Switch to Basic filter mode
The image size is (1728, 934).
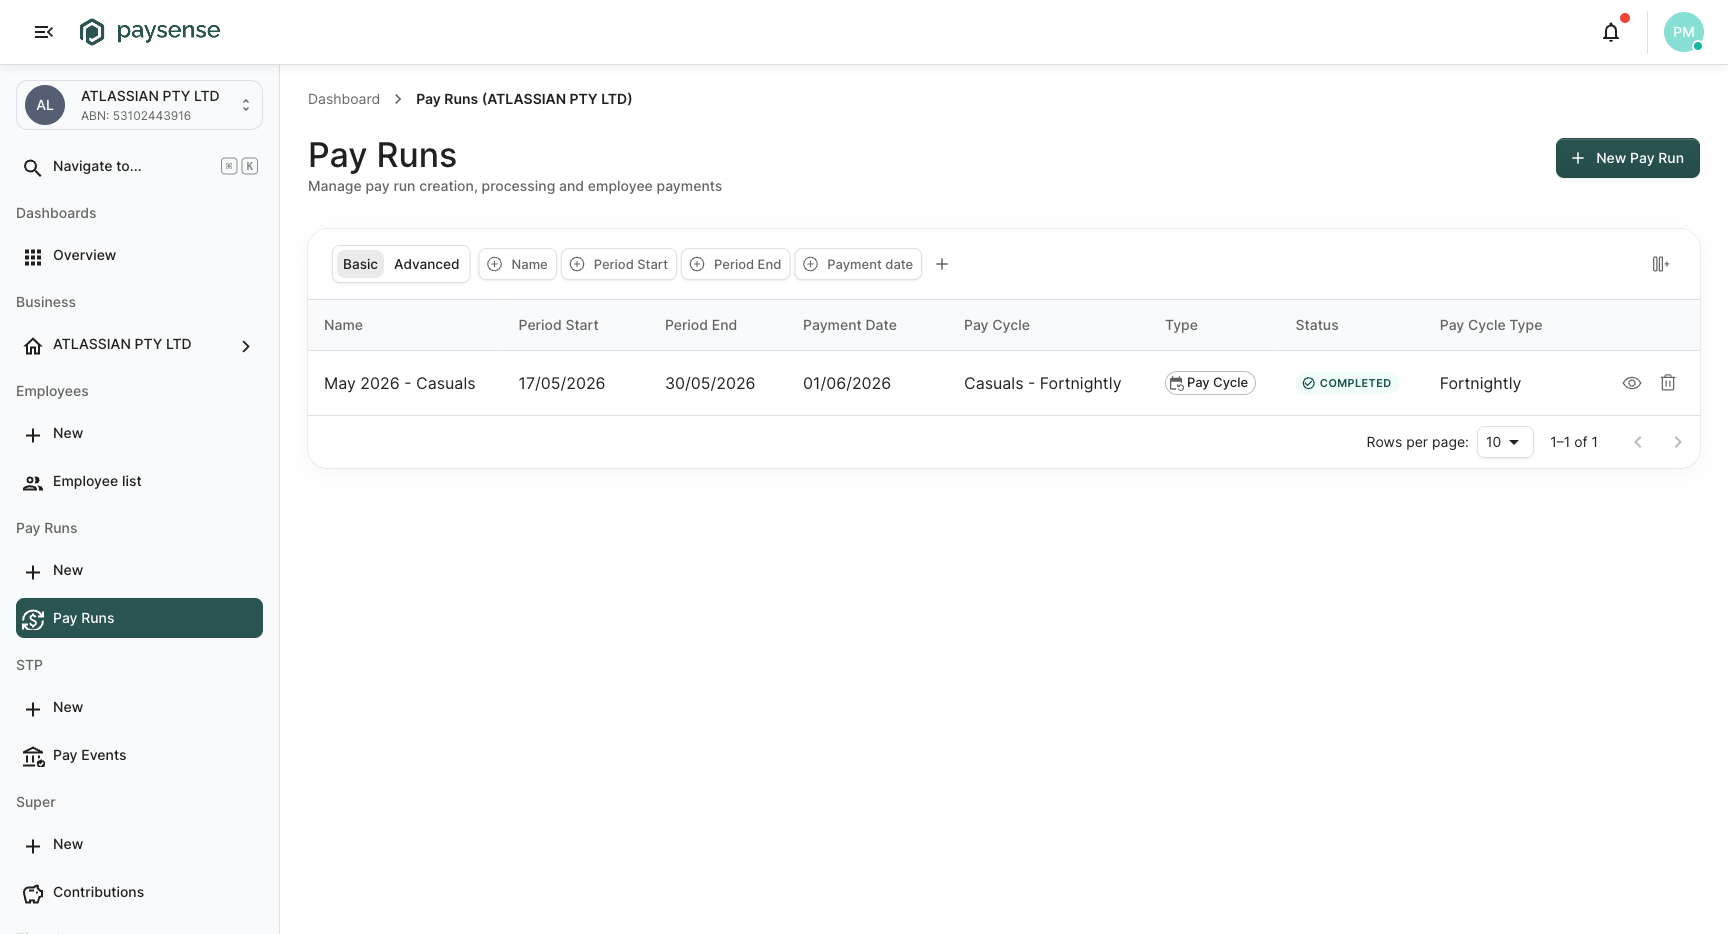(360, 264)
